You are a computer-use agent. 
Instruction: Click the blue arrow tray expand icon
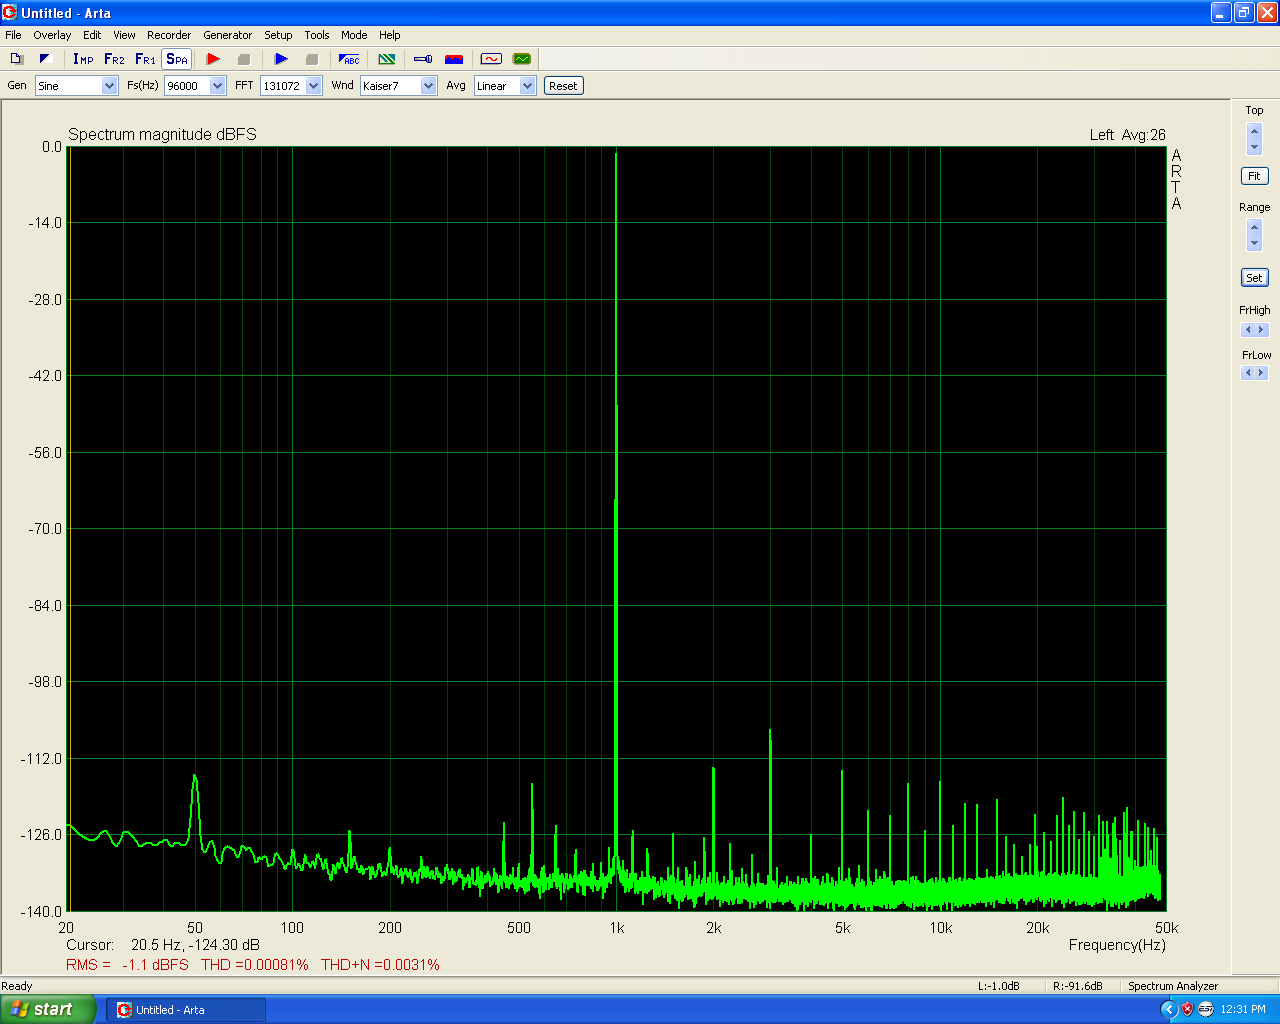[1168, 1009]
